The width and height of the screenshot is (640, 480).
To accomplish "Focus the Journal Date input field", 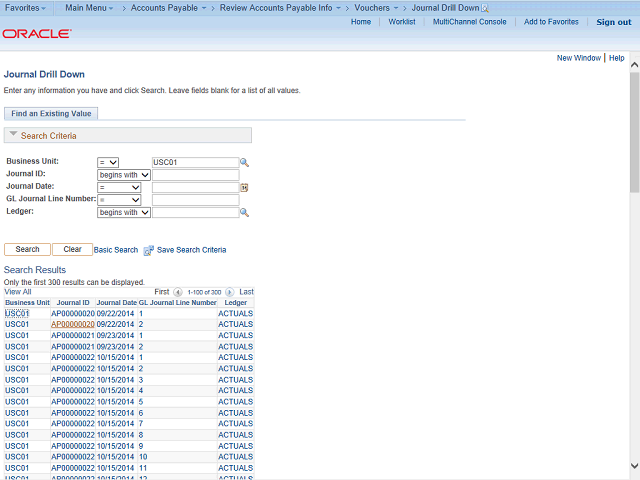I will coord(196,188).
